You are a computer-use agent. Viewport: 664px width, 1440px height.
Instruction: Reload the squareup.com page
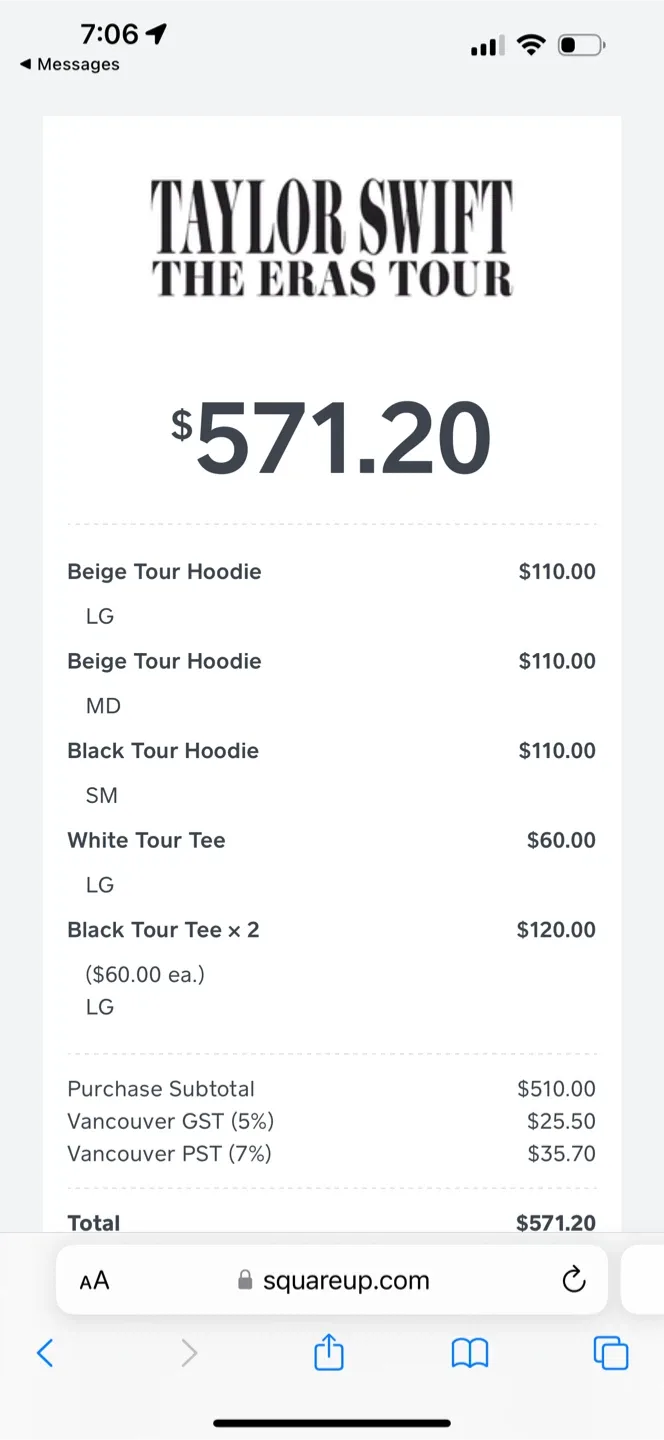[x=573, y=1280]
